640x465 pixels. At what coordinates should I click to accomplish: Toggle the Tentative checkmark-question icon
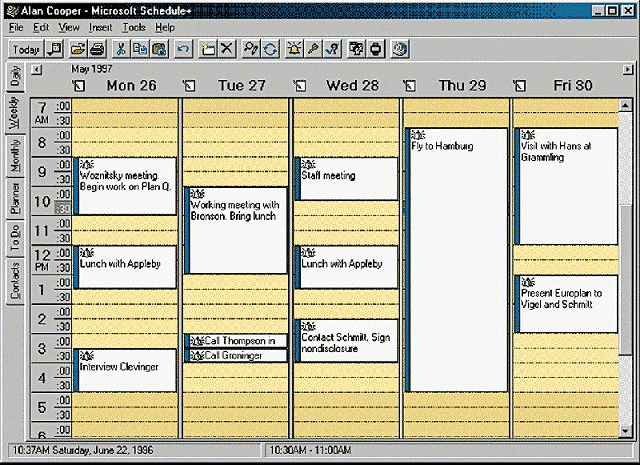click(333, 48)
